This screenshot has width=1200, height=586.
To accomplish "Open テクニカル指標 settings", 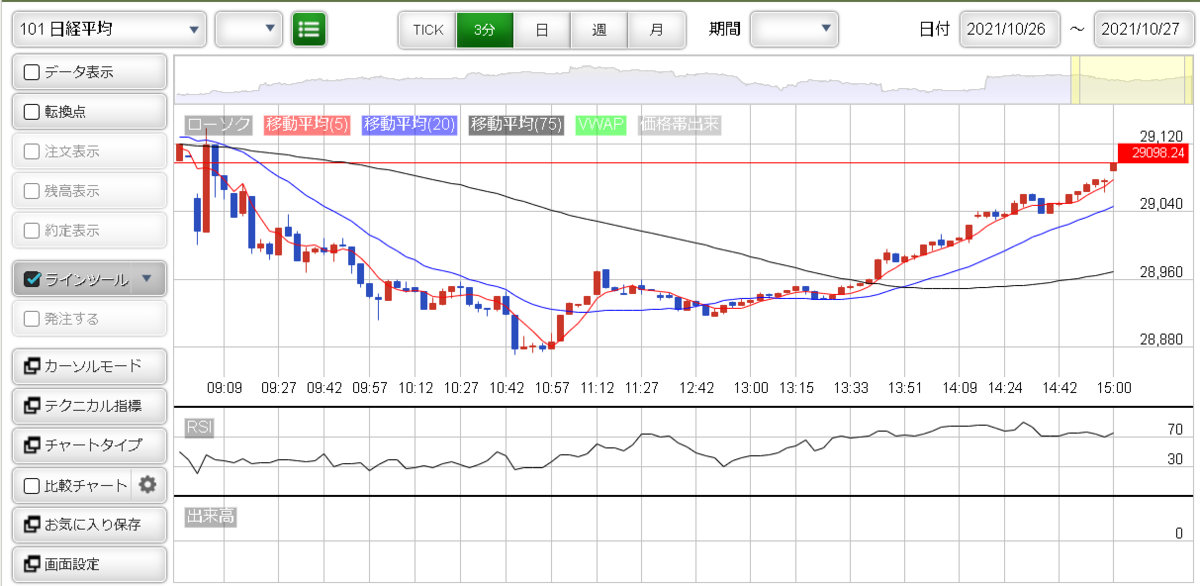I will coord(89,405).
